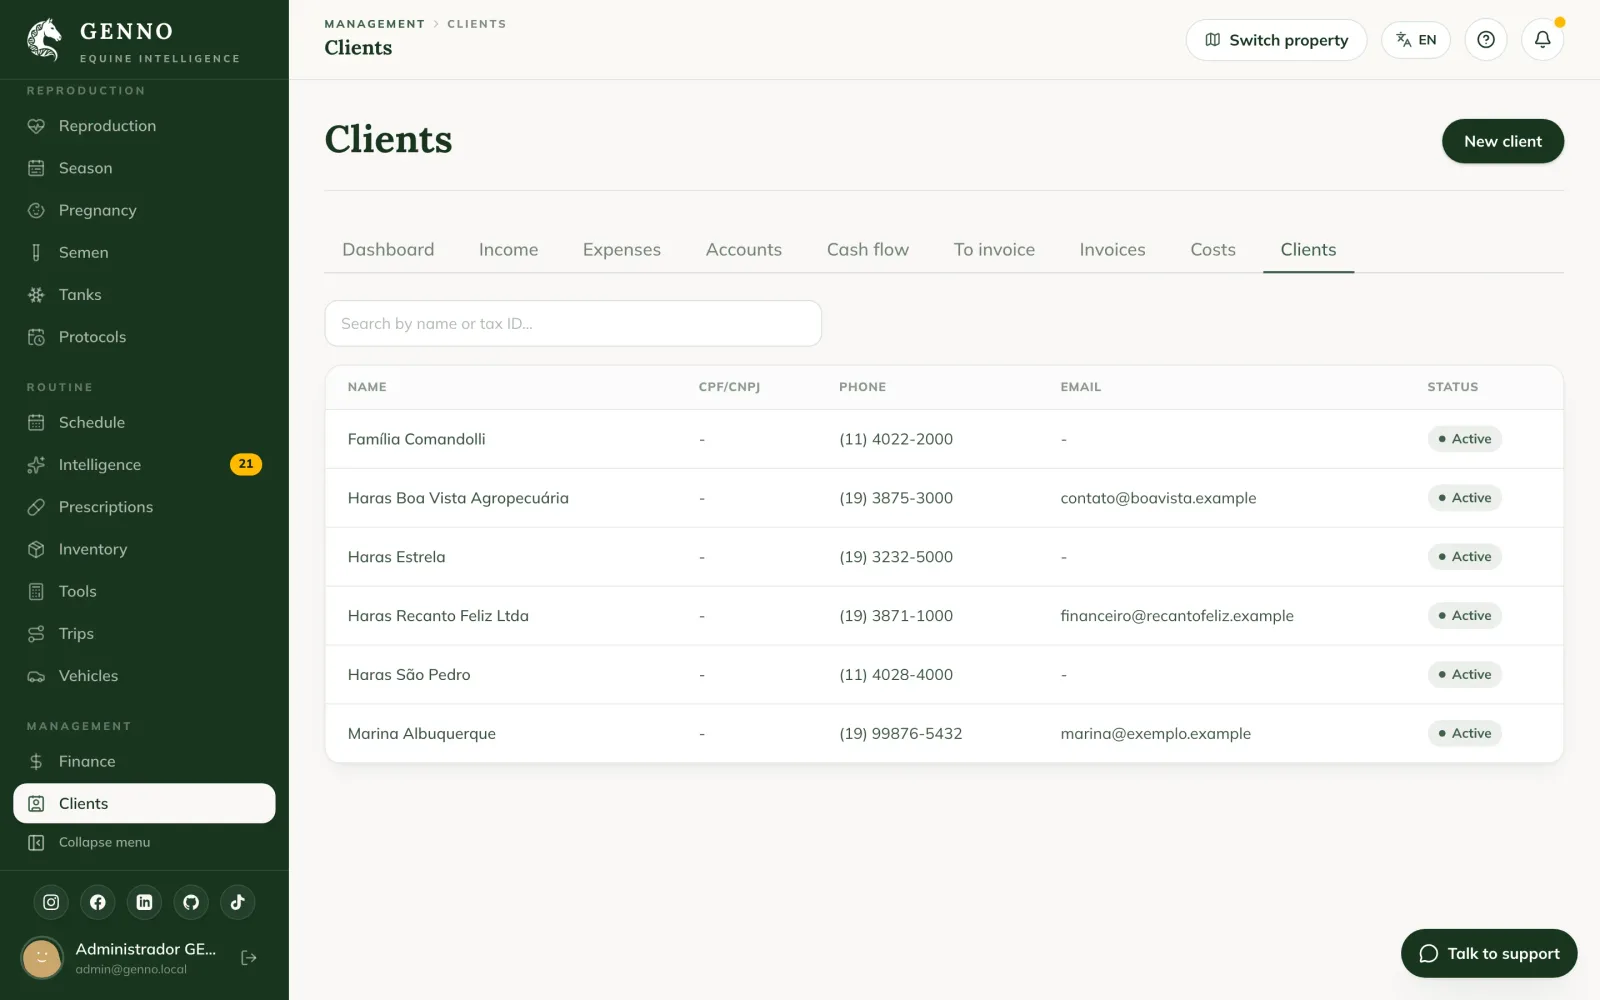Screen dimensions: 1600x1000
Task: Open the GitHub link icon
Action: [x=191, y=902]
